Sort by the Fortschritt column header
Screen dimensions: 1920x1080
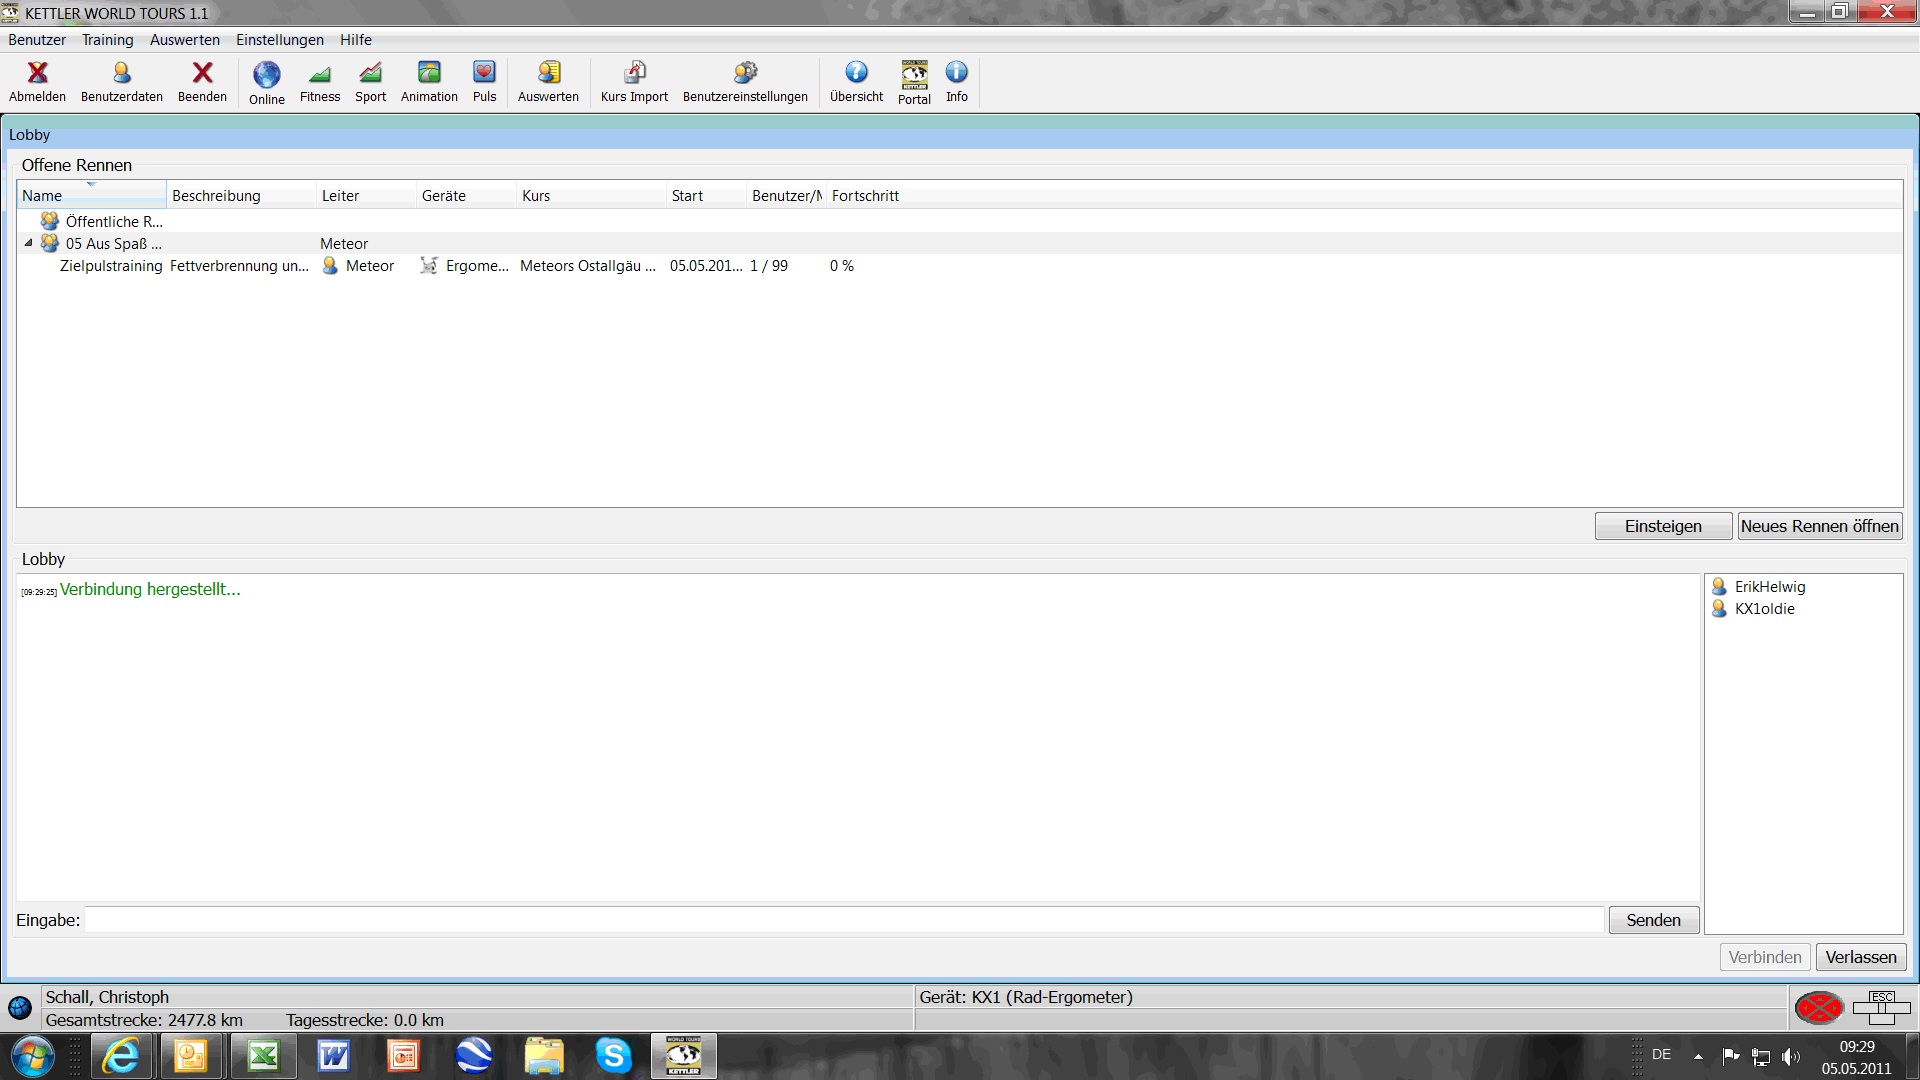(865, 196)
